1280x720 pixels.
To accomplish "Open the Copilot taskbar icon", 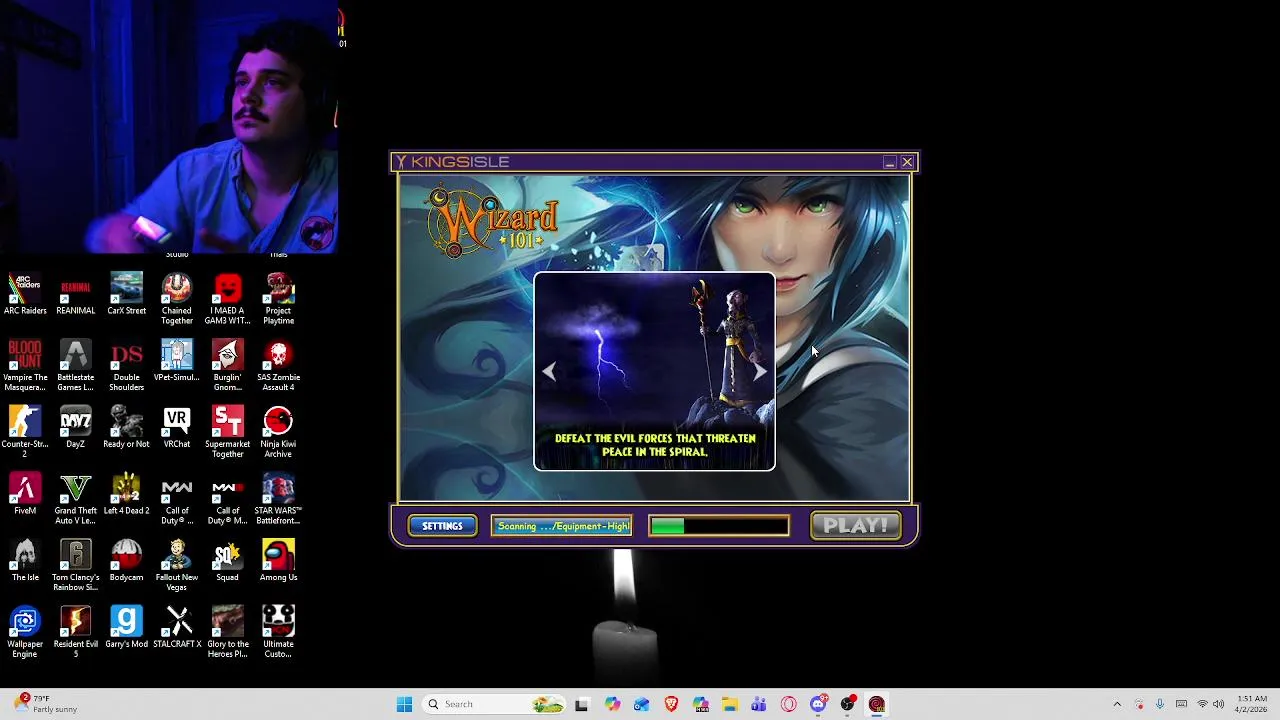I will tap(612, 704).
